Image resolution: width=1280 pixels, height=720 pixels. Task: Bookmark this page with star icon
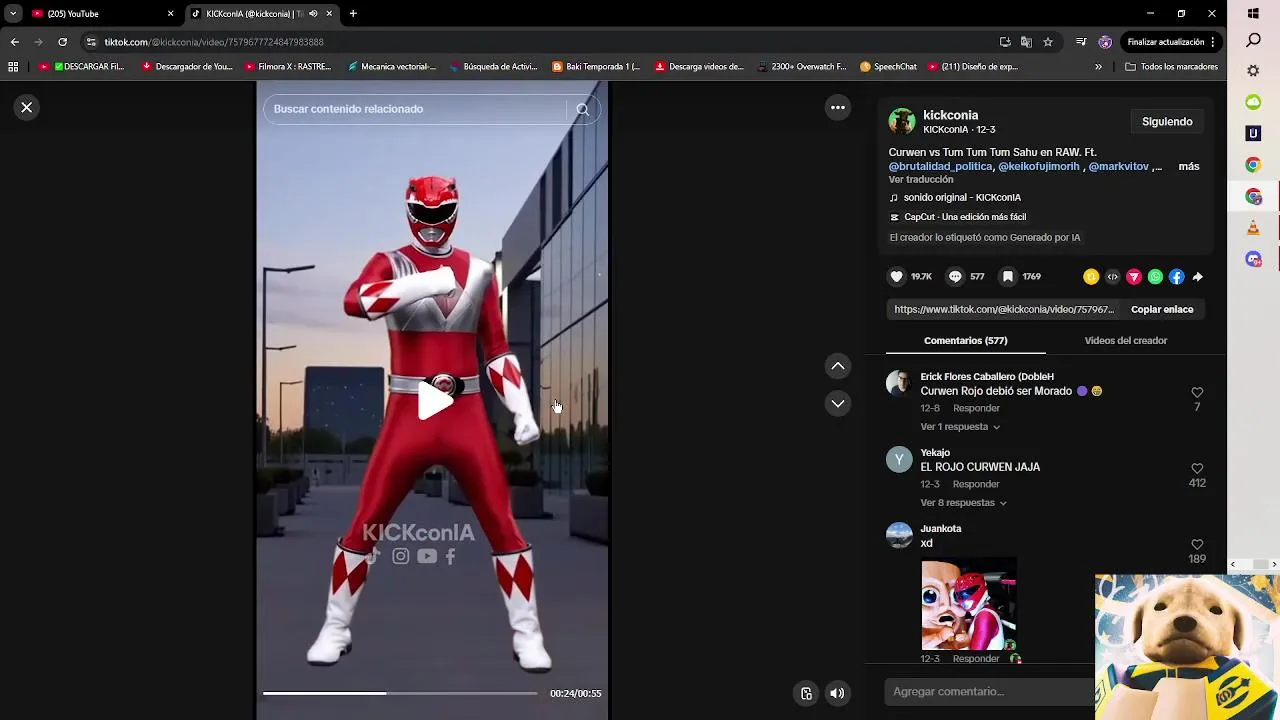click(1048, 42)
